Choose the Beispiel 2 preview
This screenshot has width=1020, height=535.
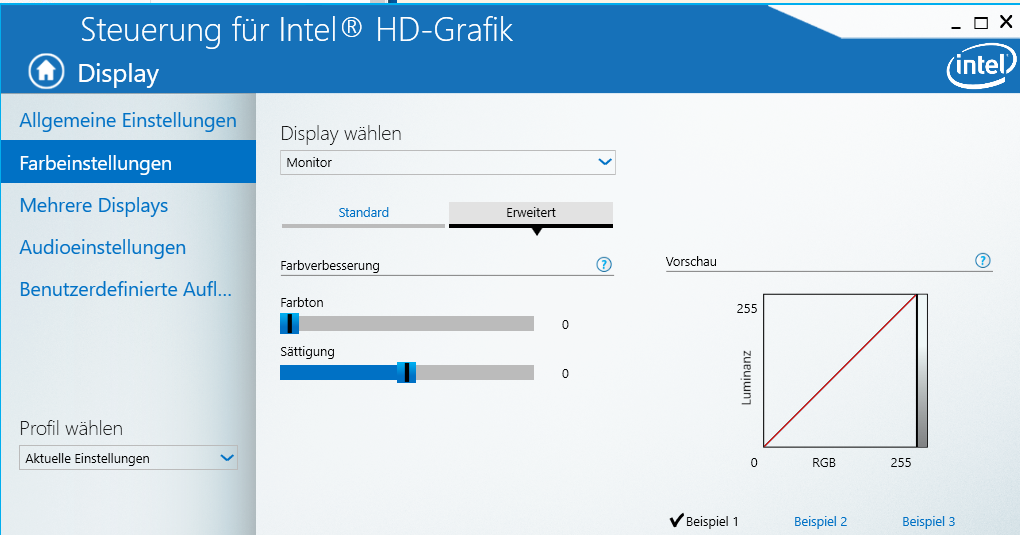tap(820, 521)
